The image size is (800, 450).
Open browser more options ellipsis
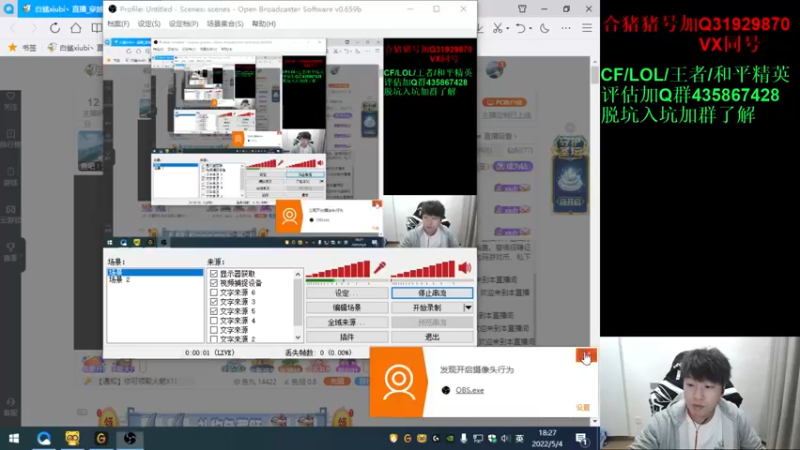[x=566, y=28]
